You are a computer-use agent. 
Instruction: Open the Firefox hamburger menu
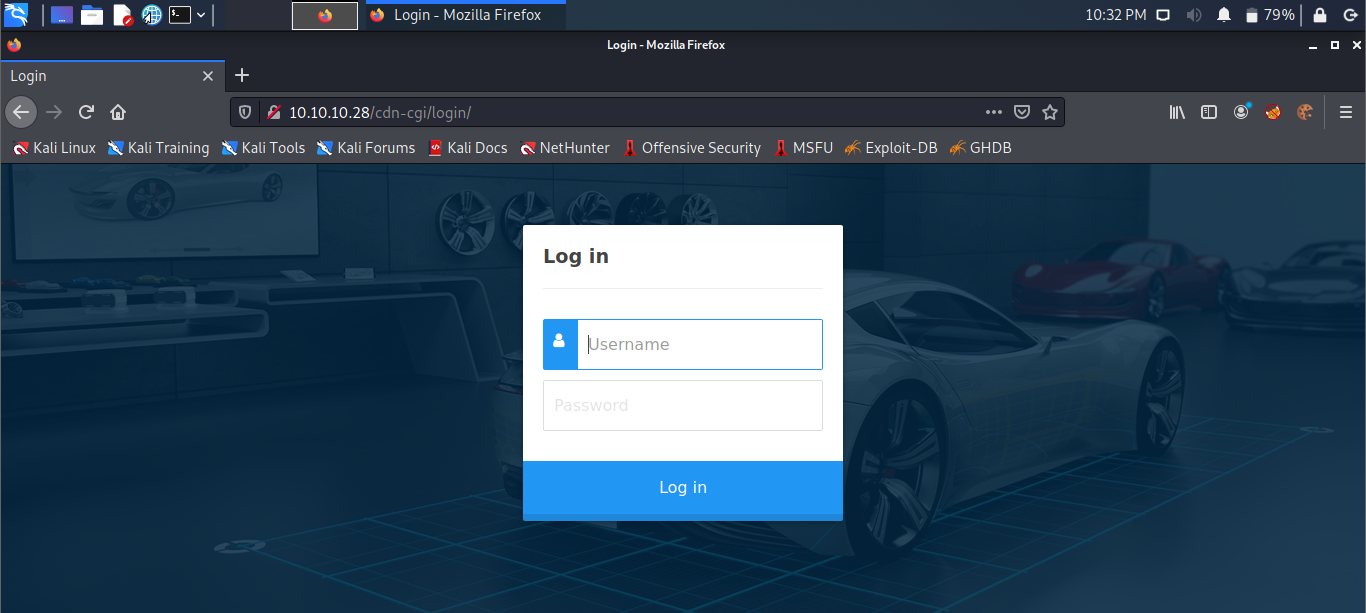pyautogui.click(x=1346, y=112)
